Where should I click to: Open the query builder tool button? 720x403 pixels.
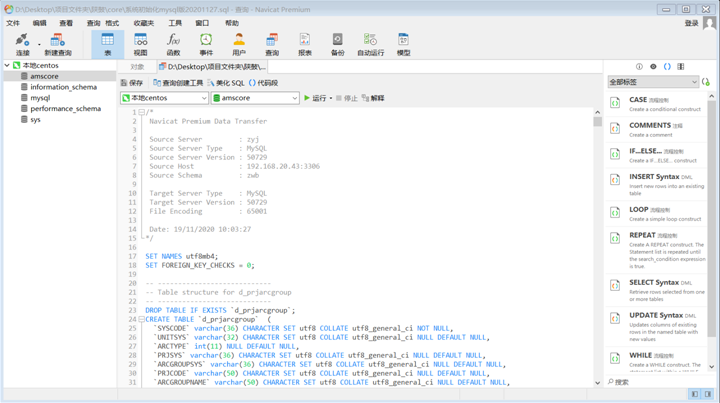[178, 83]
